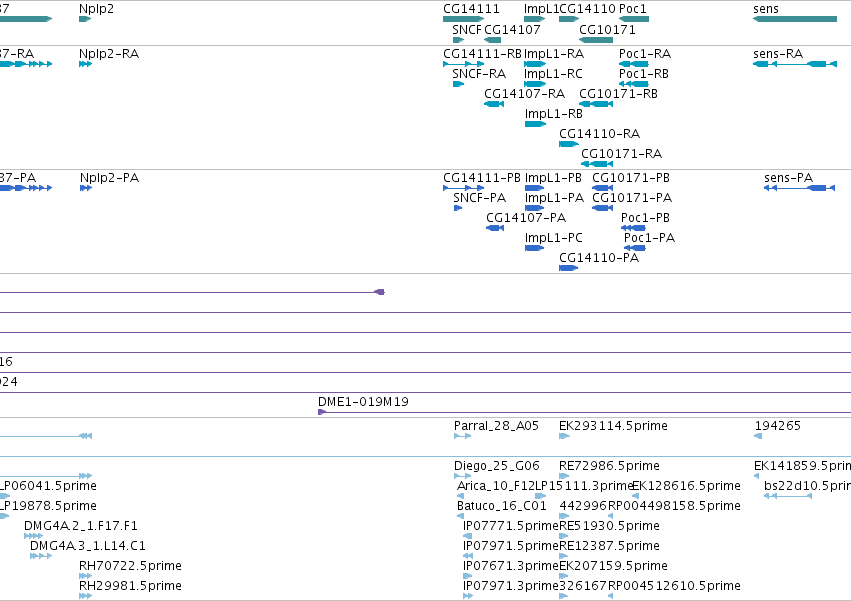
Task: Click the CG14111-RB transcript label
Action: 482,54
